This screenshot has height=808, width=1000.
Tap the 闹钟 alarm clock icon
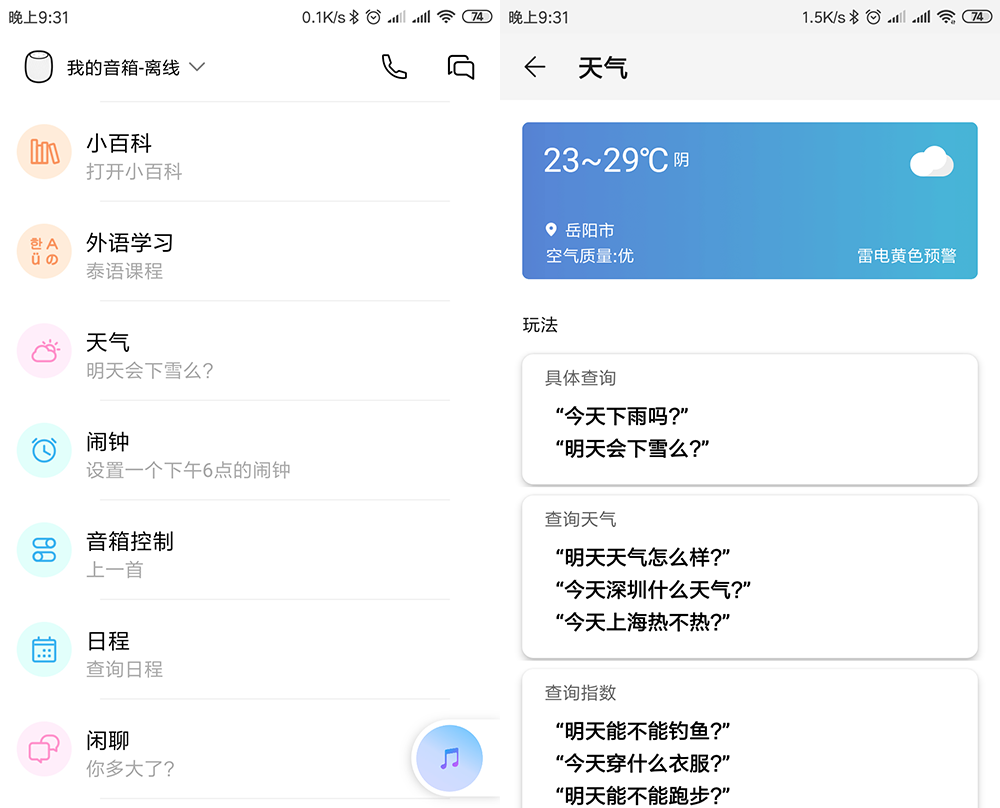tap(44, 450)
